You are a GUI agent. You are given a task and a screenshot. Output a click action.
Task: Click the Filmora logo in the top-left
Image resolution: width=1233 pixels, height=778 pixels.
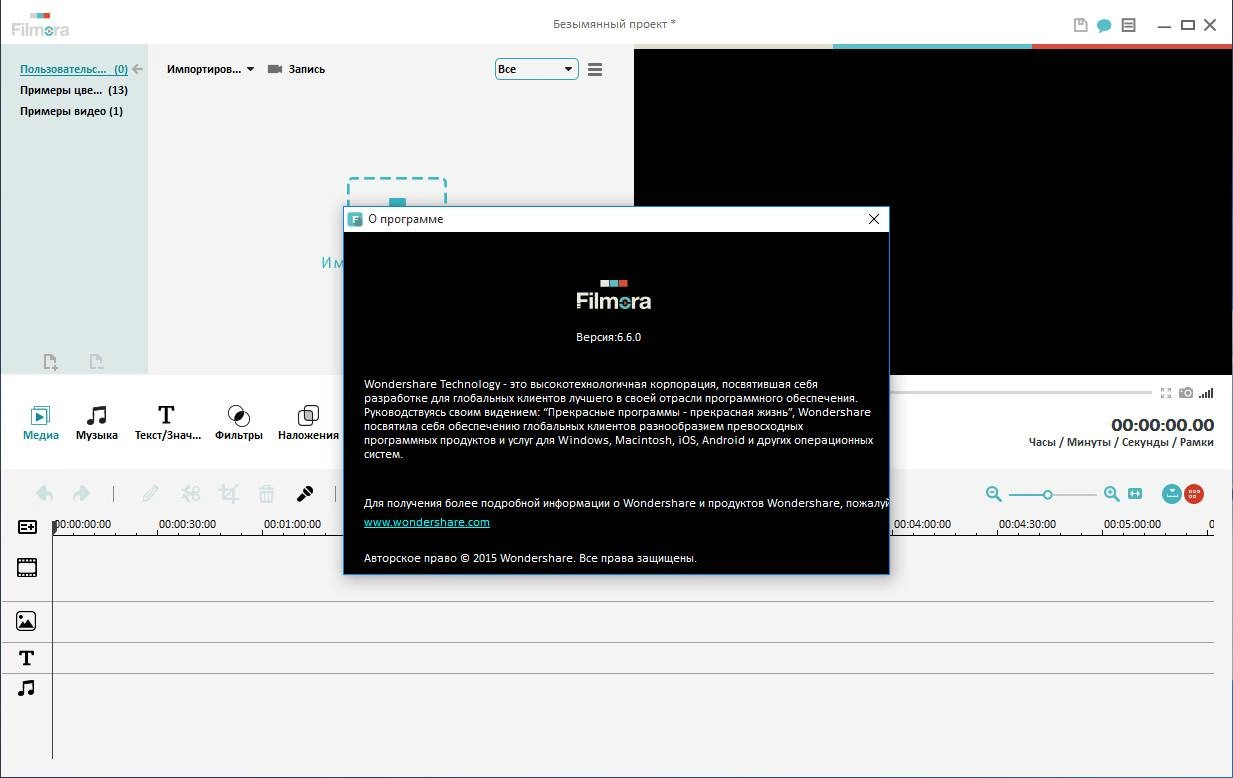coord(40,25)
